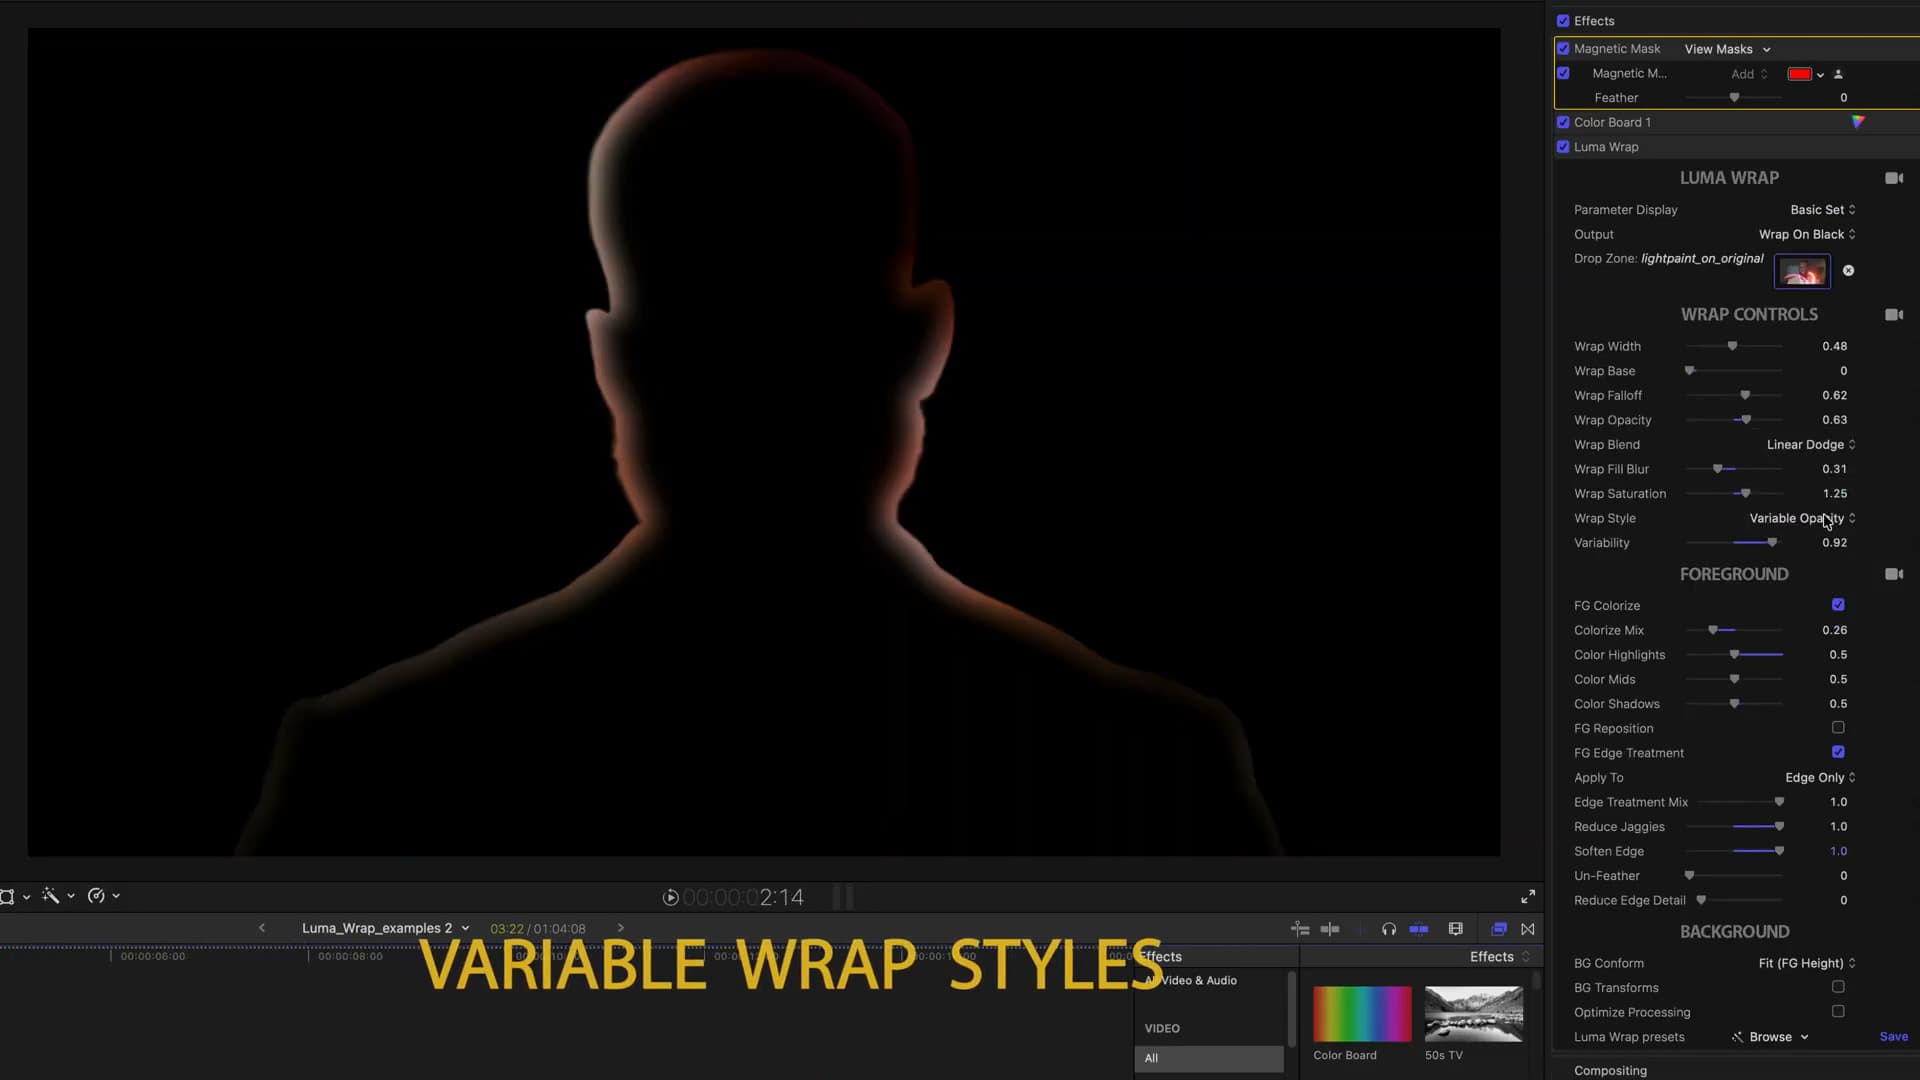Image resolution: width=1920 pixels, height=1080 pixels.
Task: Open the Transform tool chevron menu
Action: pyautogui.click(x=26, y=897)
